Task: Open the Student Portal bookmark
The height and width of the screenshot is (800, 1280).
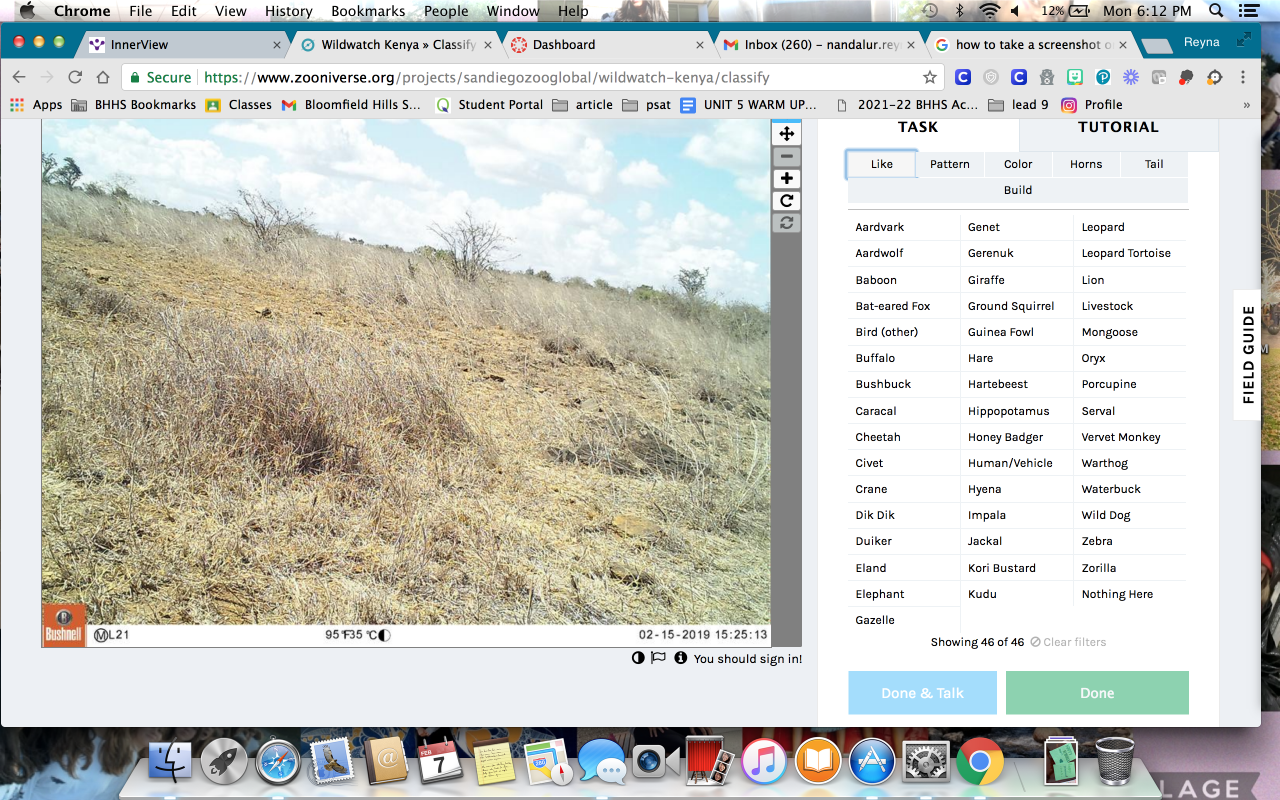Action: (x=489, y=104)
